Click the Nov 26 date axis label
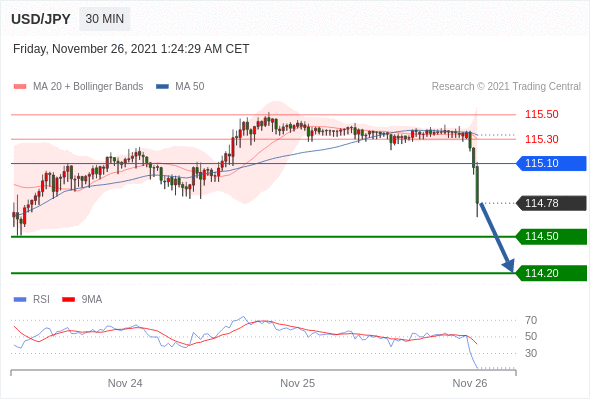 pyautogui.click(x=470, y=383)
